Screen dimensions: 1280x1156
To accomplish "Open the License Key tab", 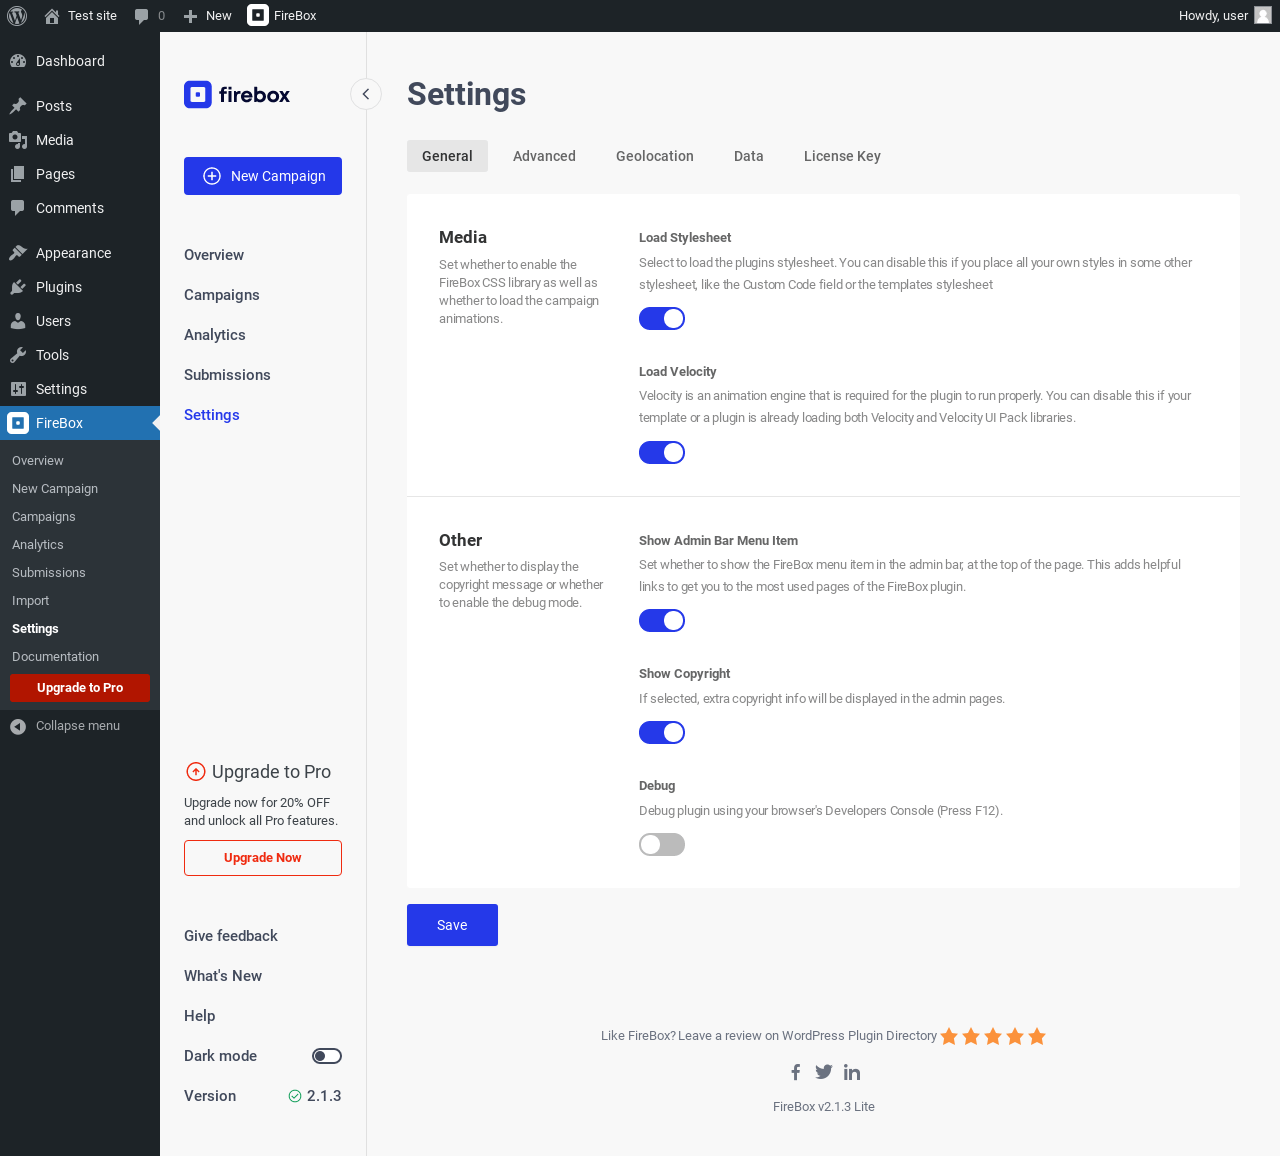I will click(842, 156).
